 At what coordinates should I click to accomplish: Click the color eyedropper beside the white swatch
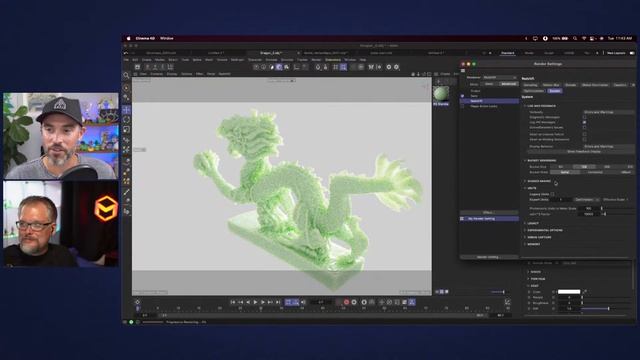[585, 291]
